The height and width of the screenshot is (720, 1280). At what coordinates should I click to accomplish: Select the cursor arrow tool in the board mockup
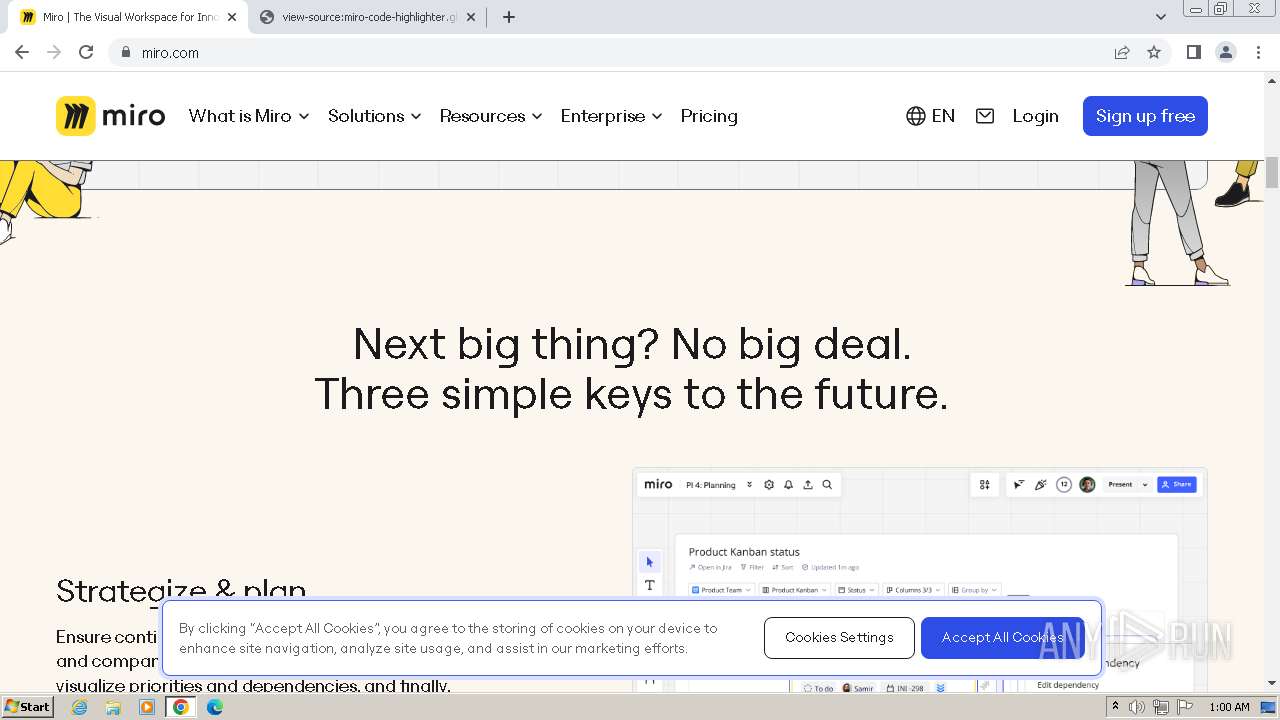650,562
